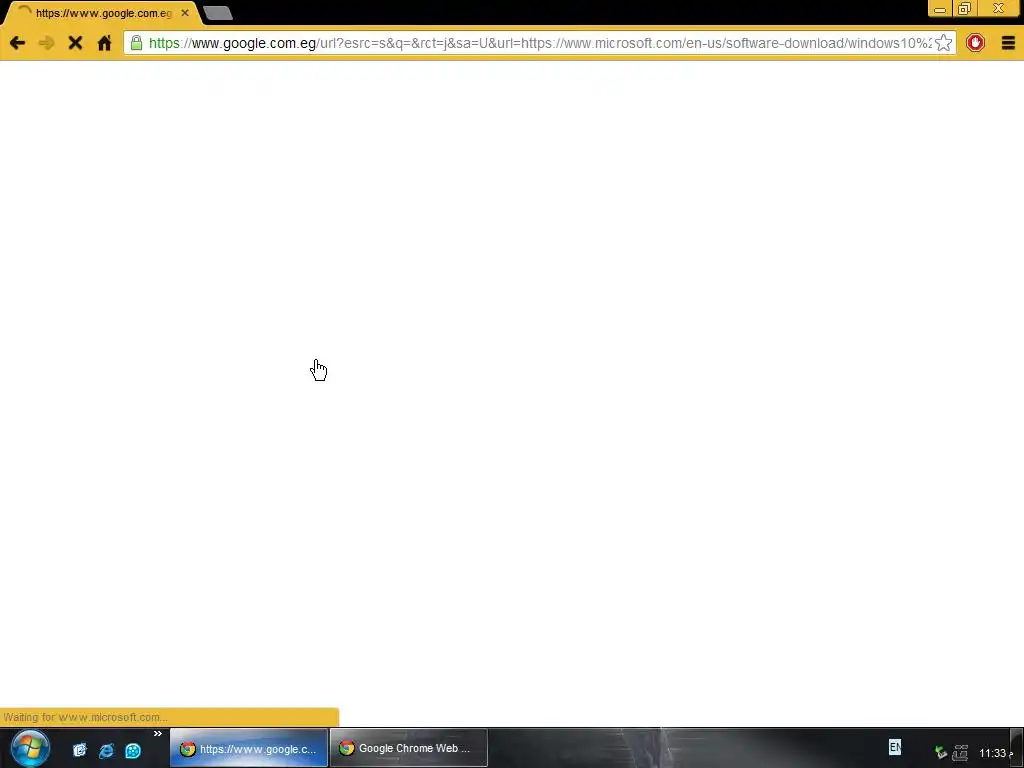Select the https://www.google.com.eg tab

tap(104, 13)
